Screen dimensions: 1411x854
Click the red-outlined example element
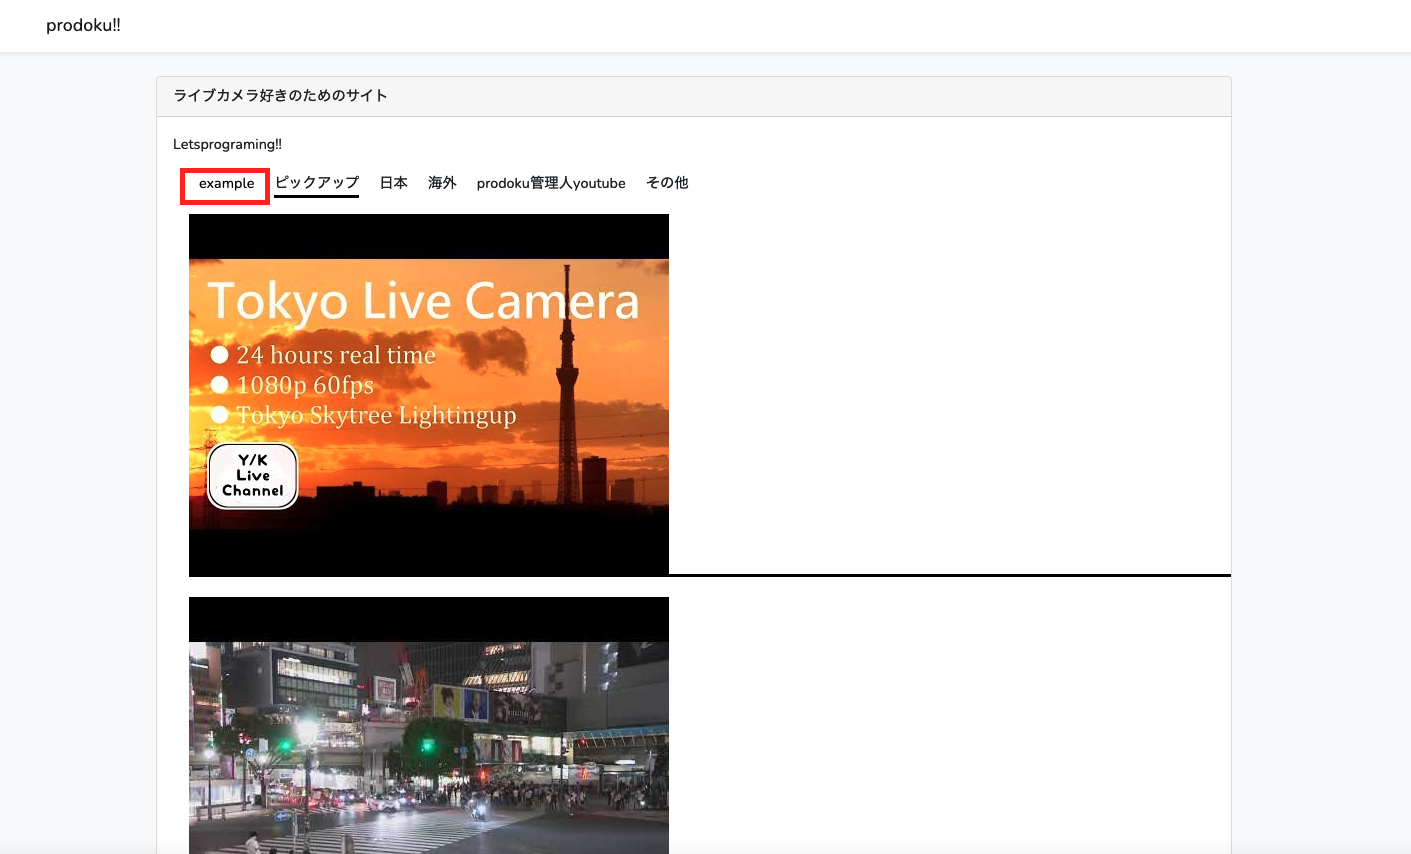(x=225, y=184)
